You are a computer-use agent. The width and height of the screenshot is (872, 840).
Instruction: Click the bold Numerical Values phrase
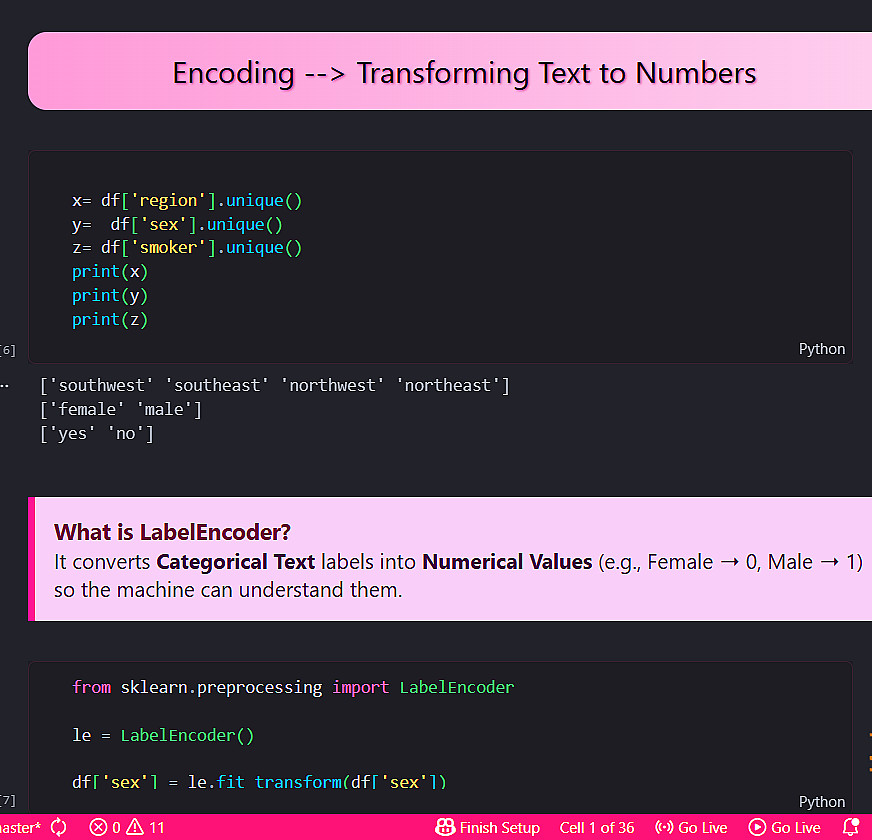507,562
